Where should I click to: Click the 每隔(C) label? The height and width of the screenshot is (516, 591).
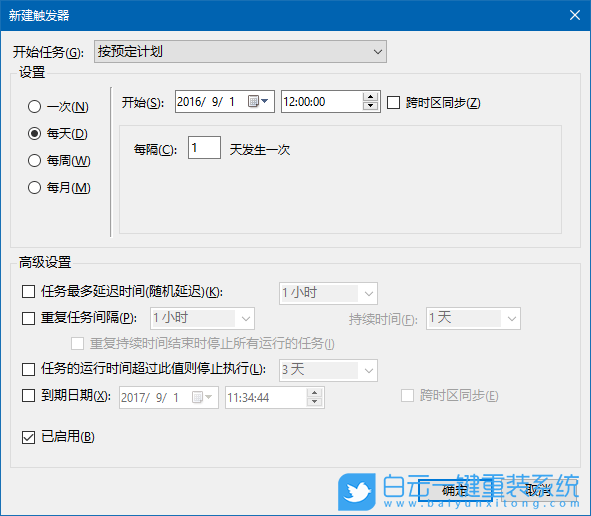155,150
